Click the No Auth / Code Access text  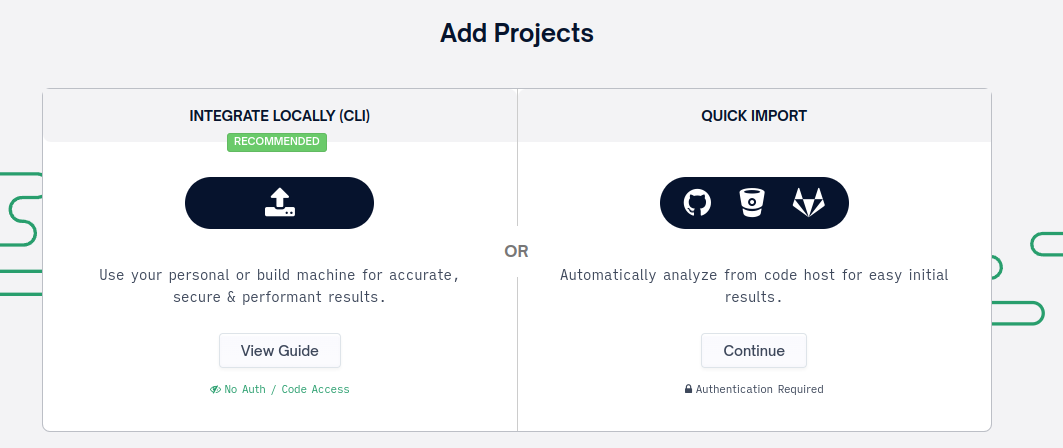click(x=287, y=389)
